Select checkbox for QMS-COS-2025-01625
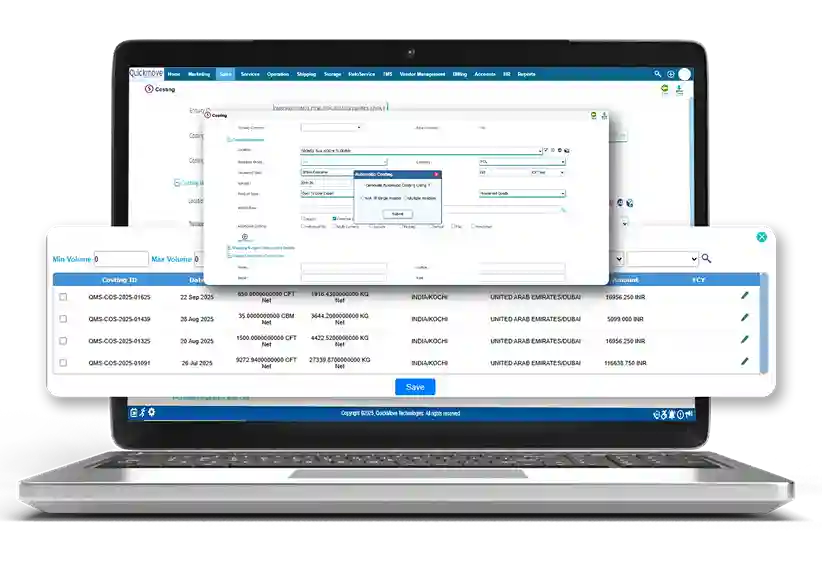 [63, 297]
